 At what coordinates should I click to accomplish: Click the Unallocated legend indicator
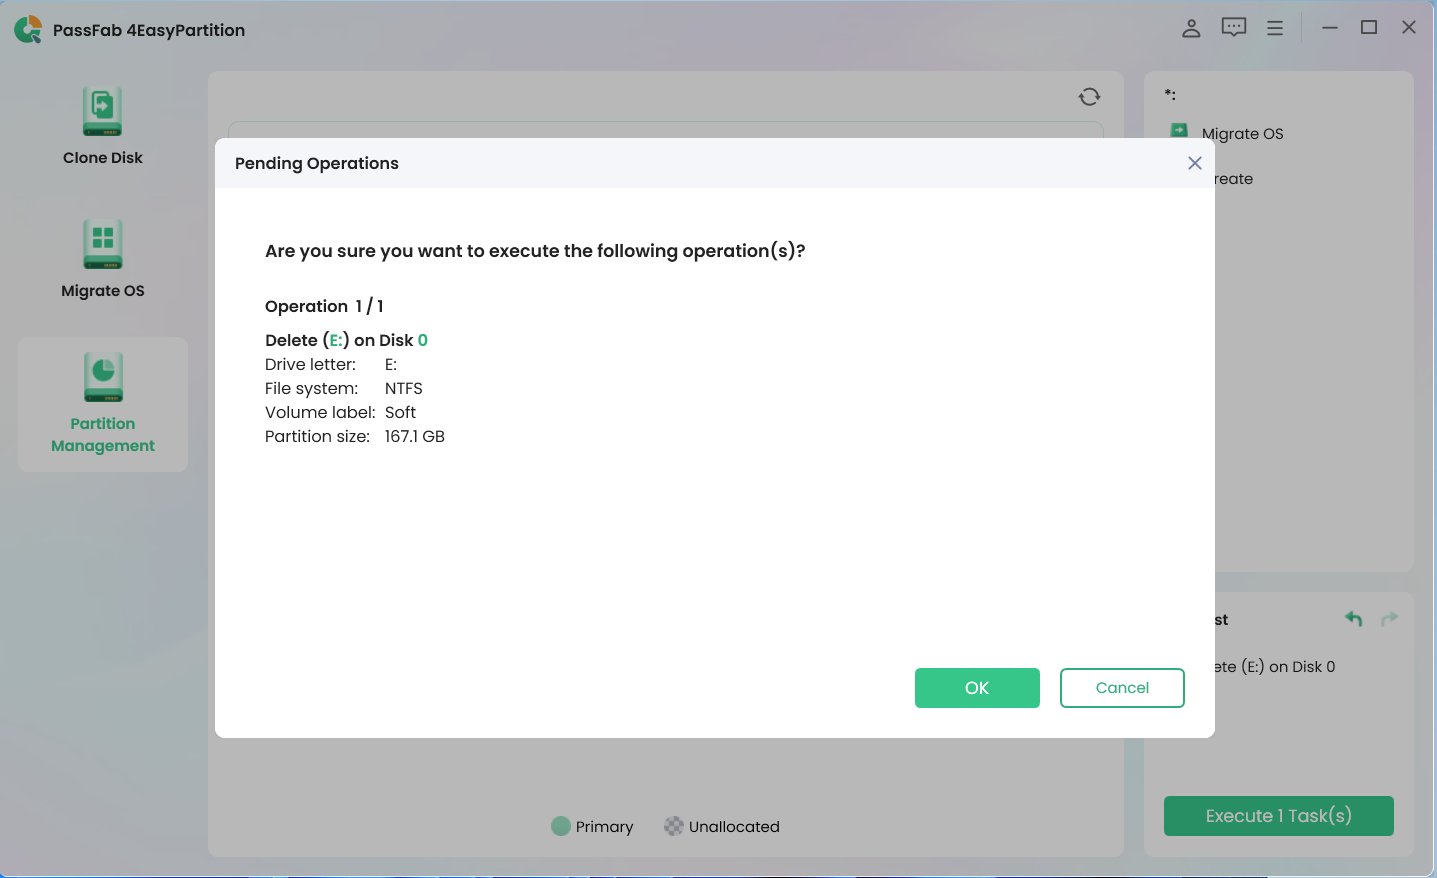(x=674, y=826)
